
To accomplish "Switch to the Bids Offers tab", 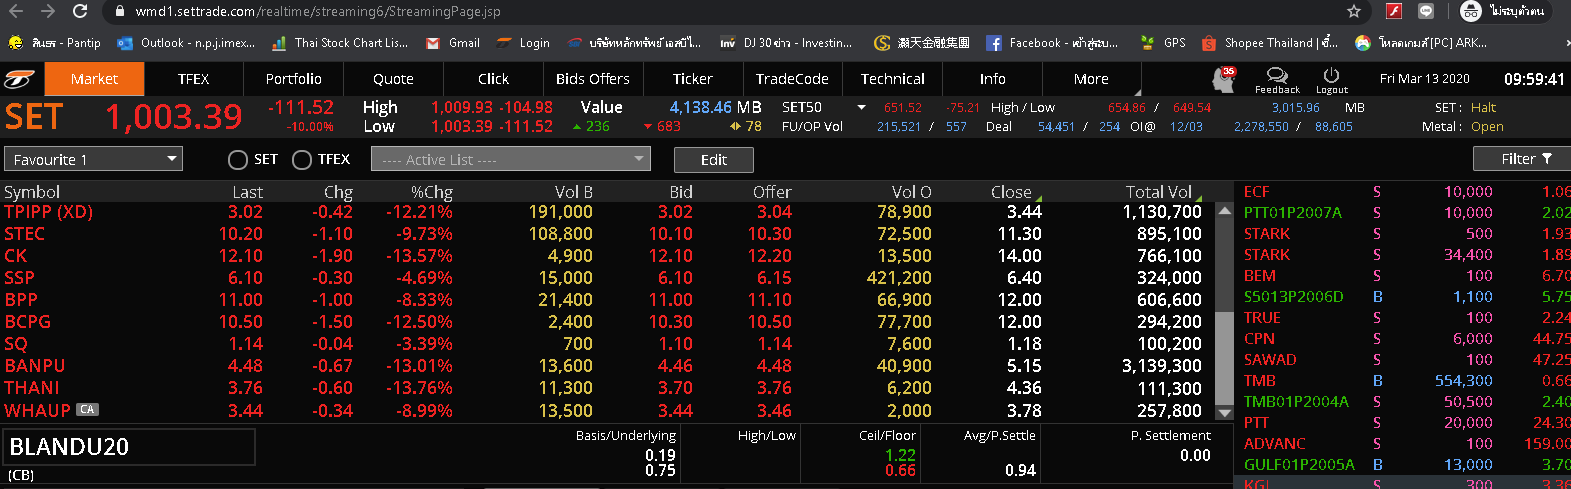I will coord(593,79).
